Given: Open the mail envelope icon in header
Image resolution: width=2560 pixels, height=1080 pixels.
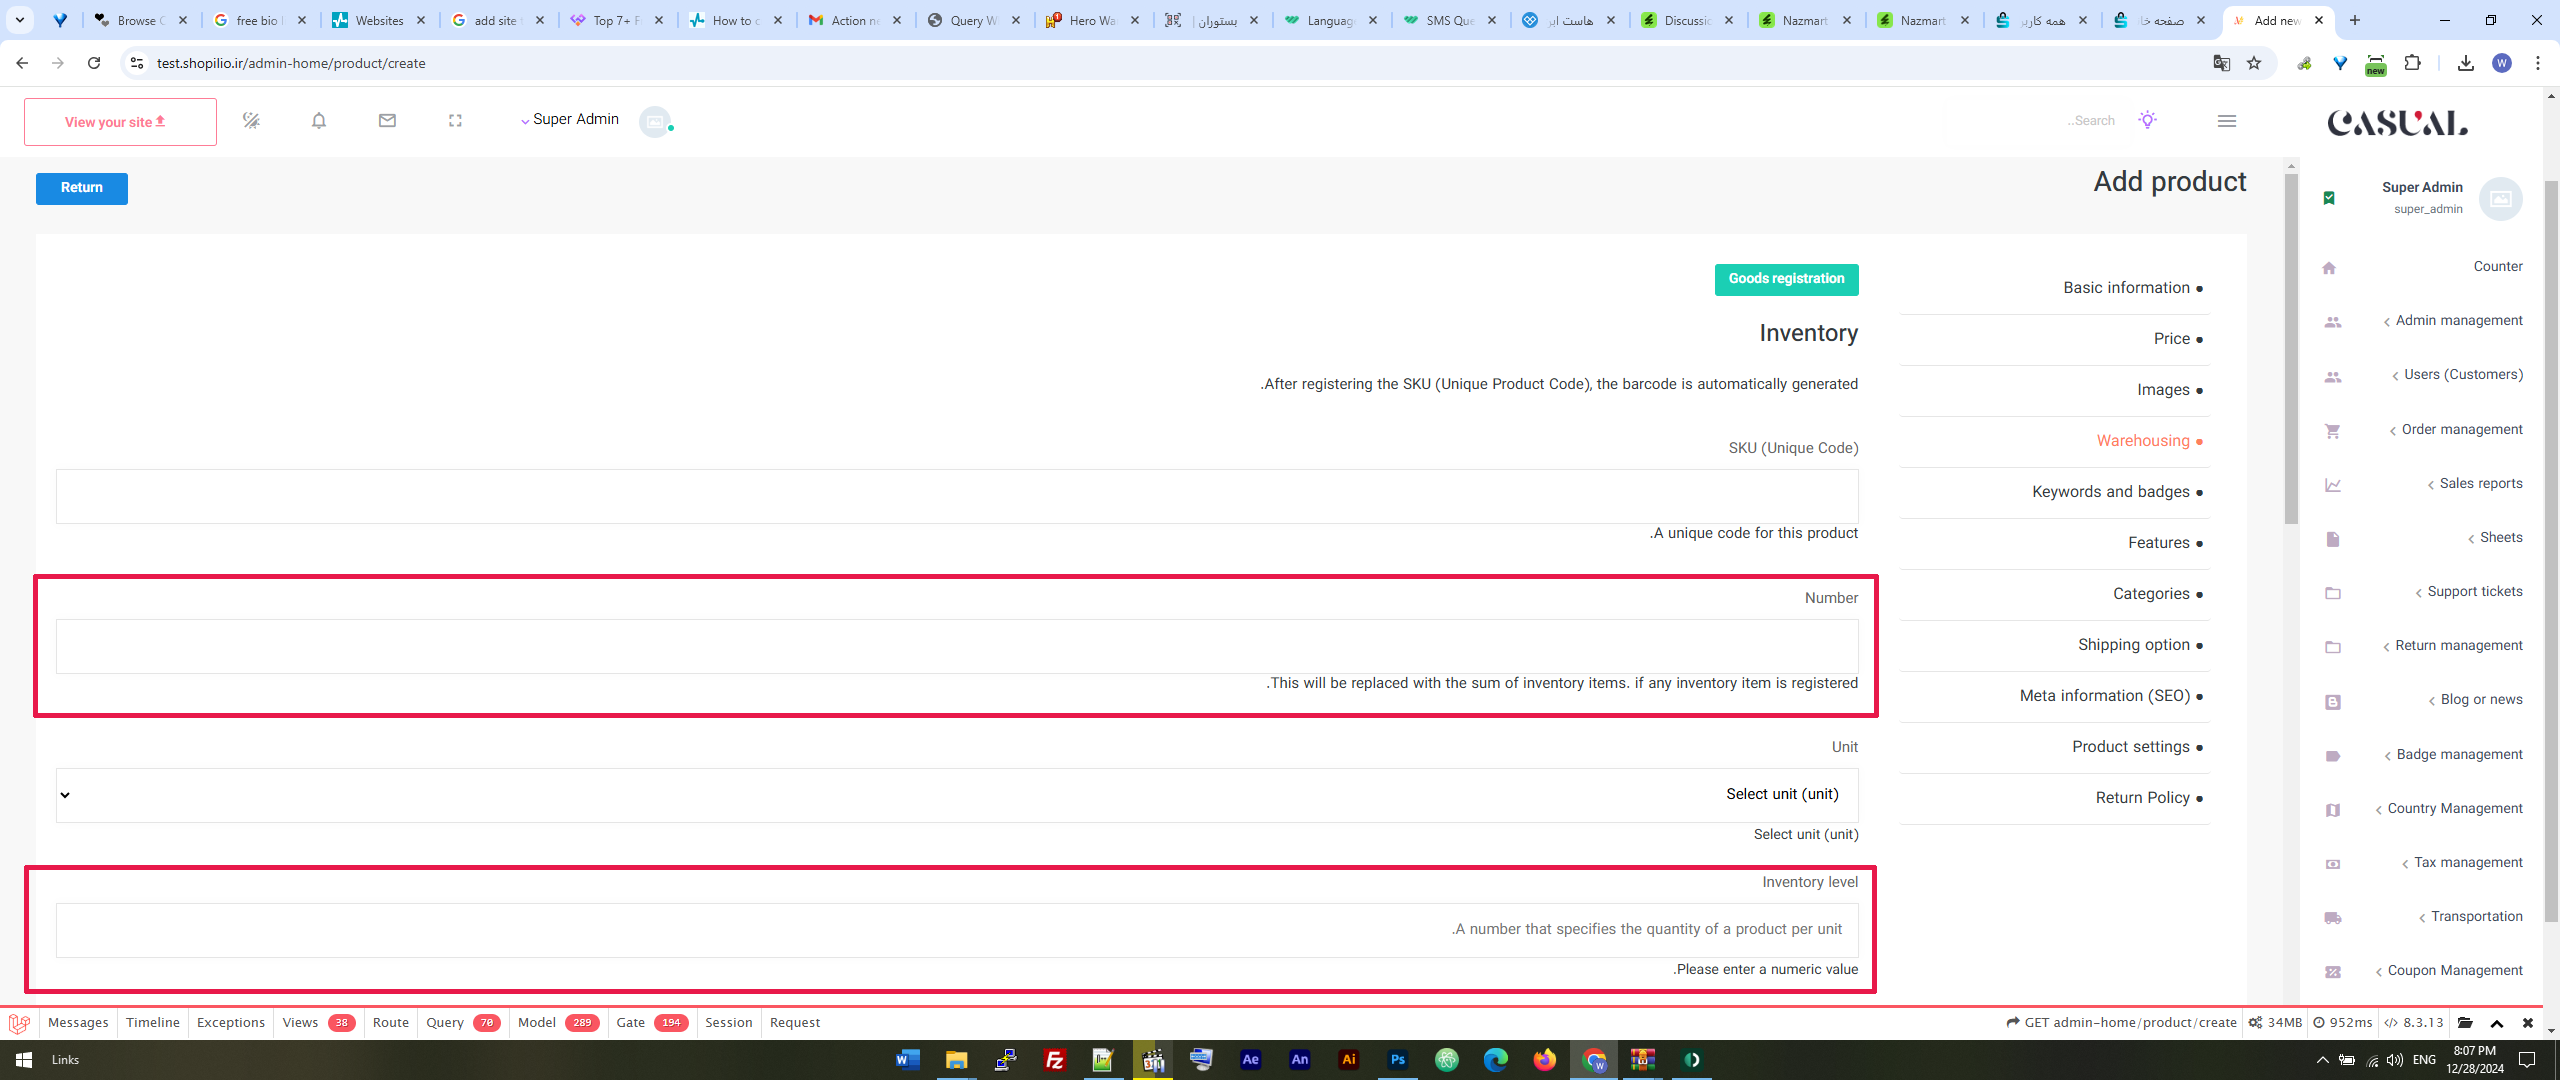Looking at the screenshot, I should (x=387, y=121).
